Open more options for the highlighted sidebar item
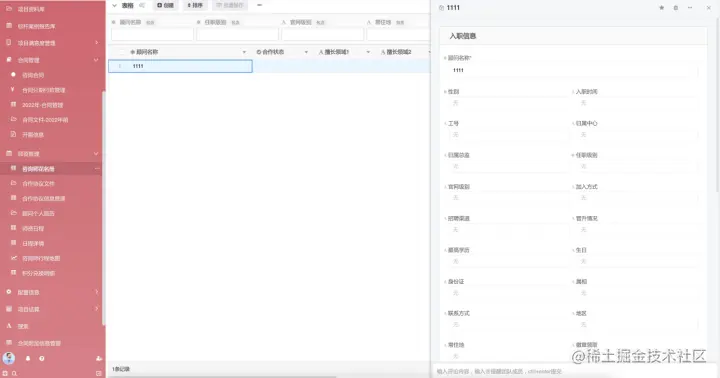 click(x=97, y=169)
